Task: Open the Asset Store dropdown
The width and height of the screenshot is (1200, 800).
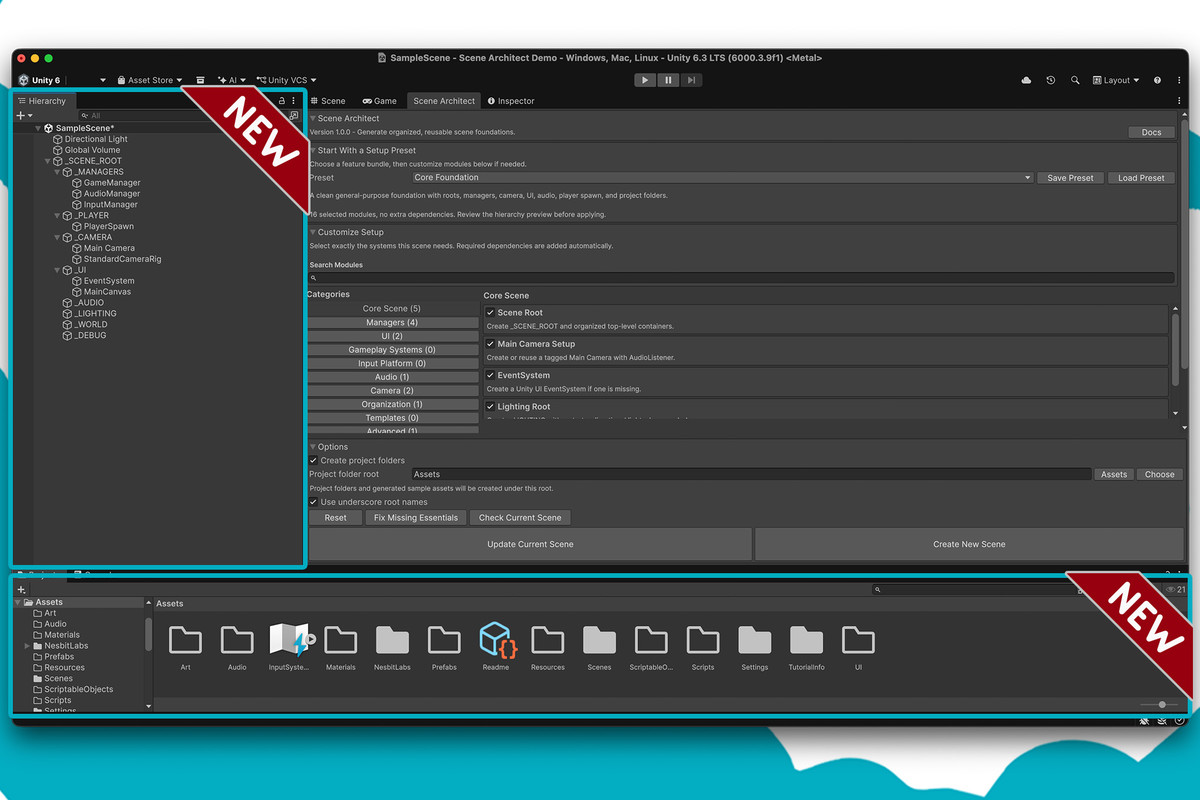Action: pos(150,80)
